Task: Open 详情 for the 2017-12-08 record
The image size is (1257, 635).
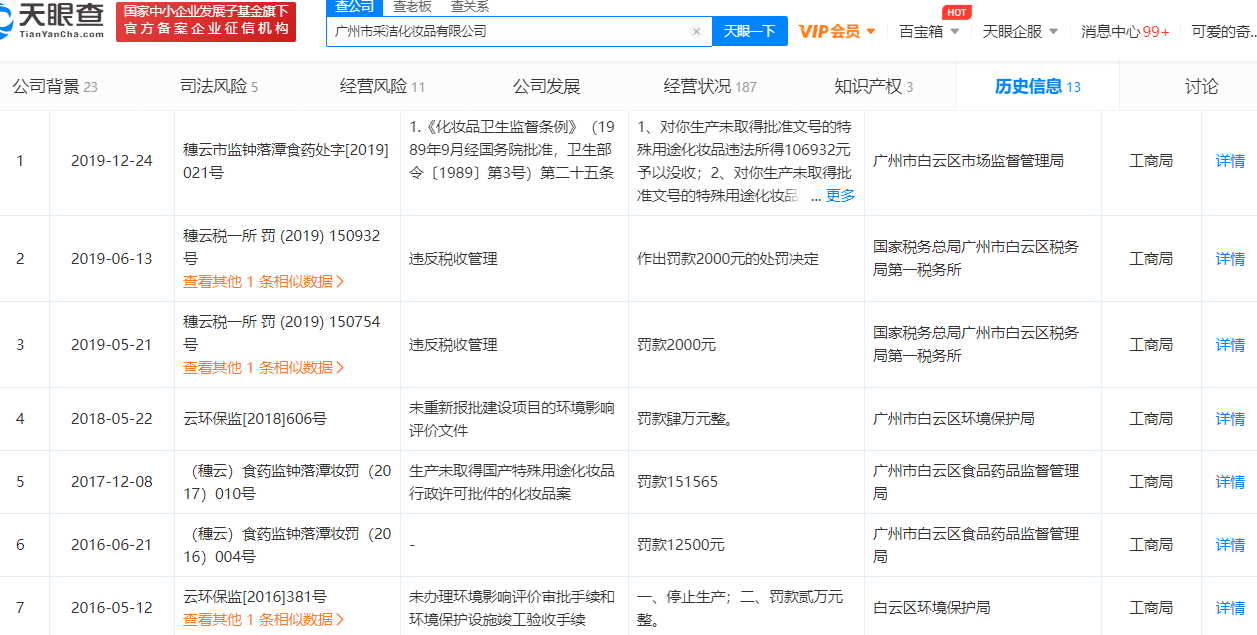Action: click(x=1230, y=482)
